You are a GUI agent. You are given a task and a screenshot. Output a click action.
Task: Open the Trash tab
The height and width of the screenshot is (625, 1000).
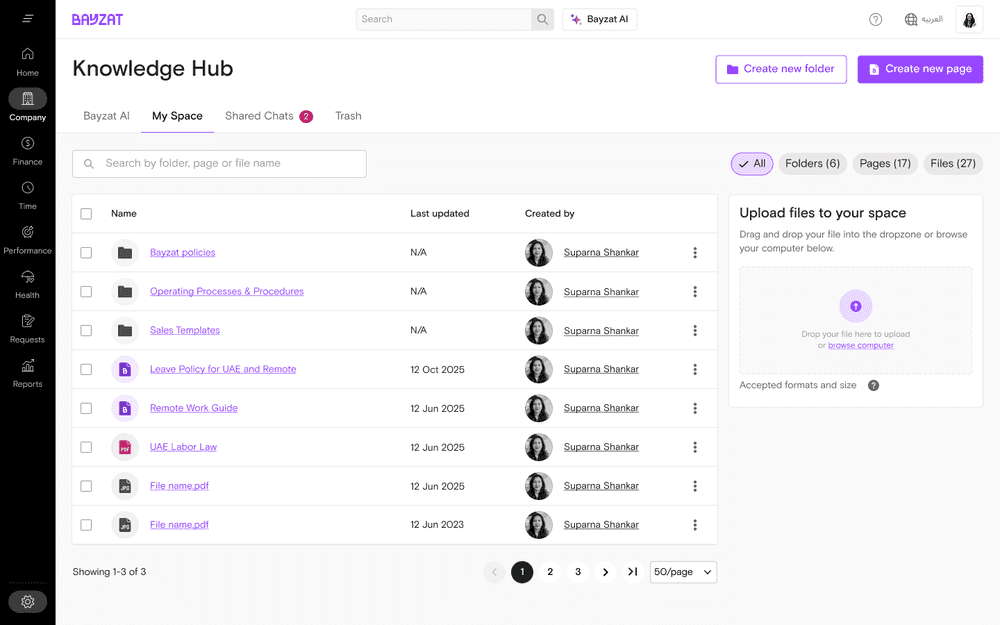coord(348,116)
